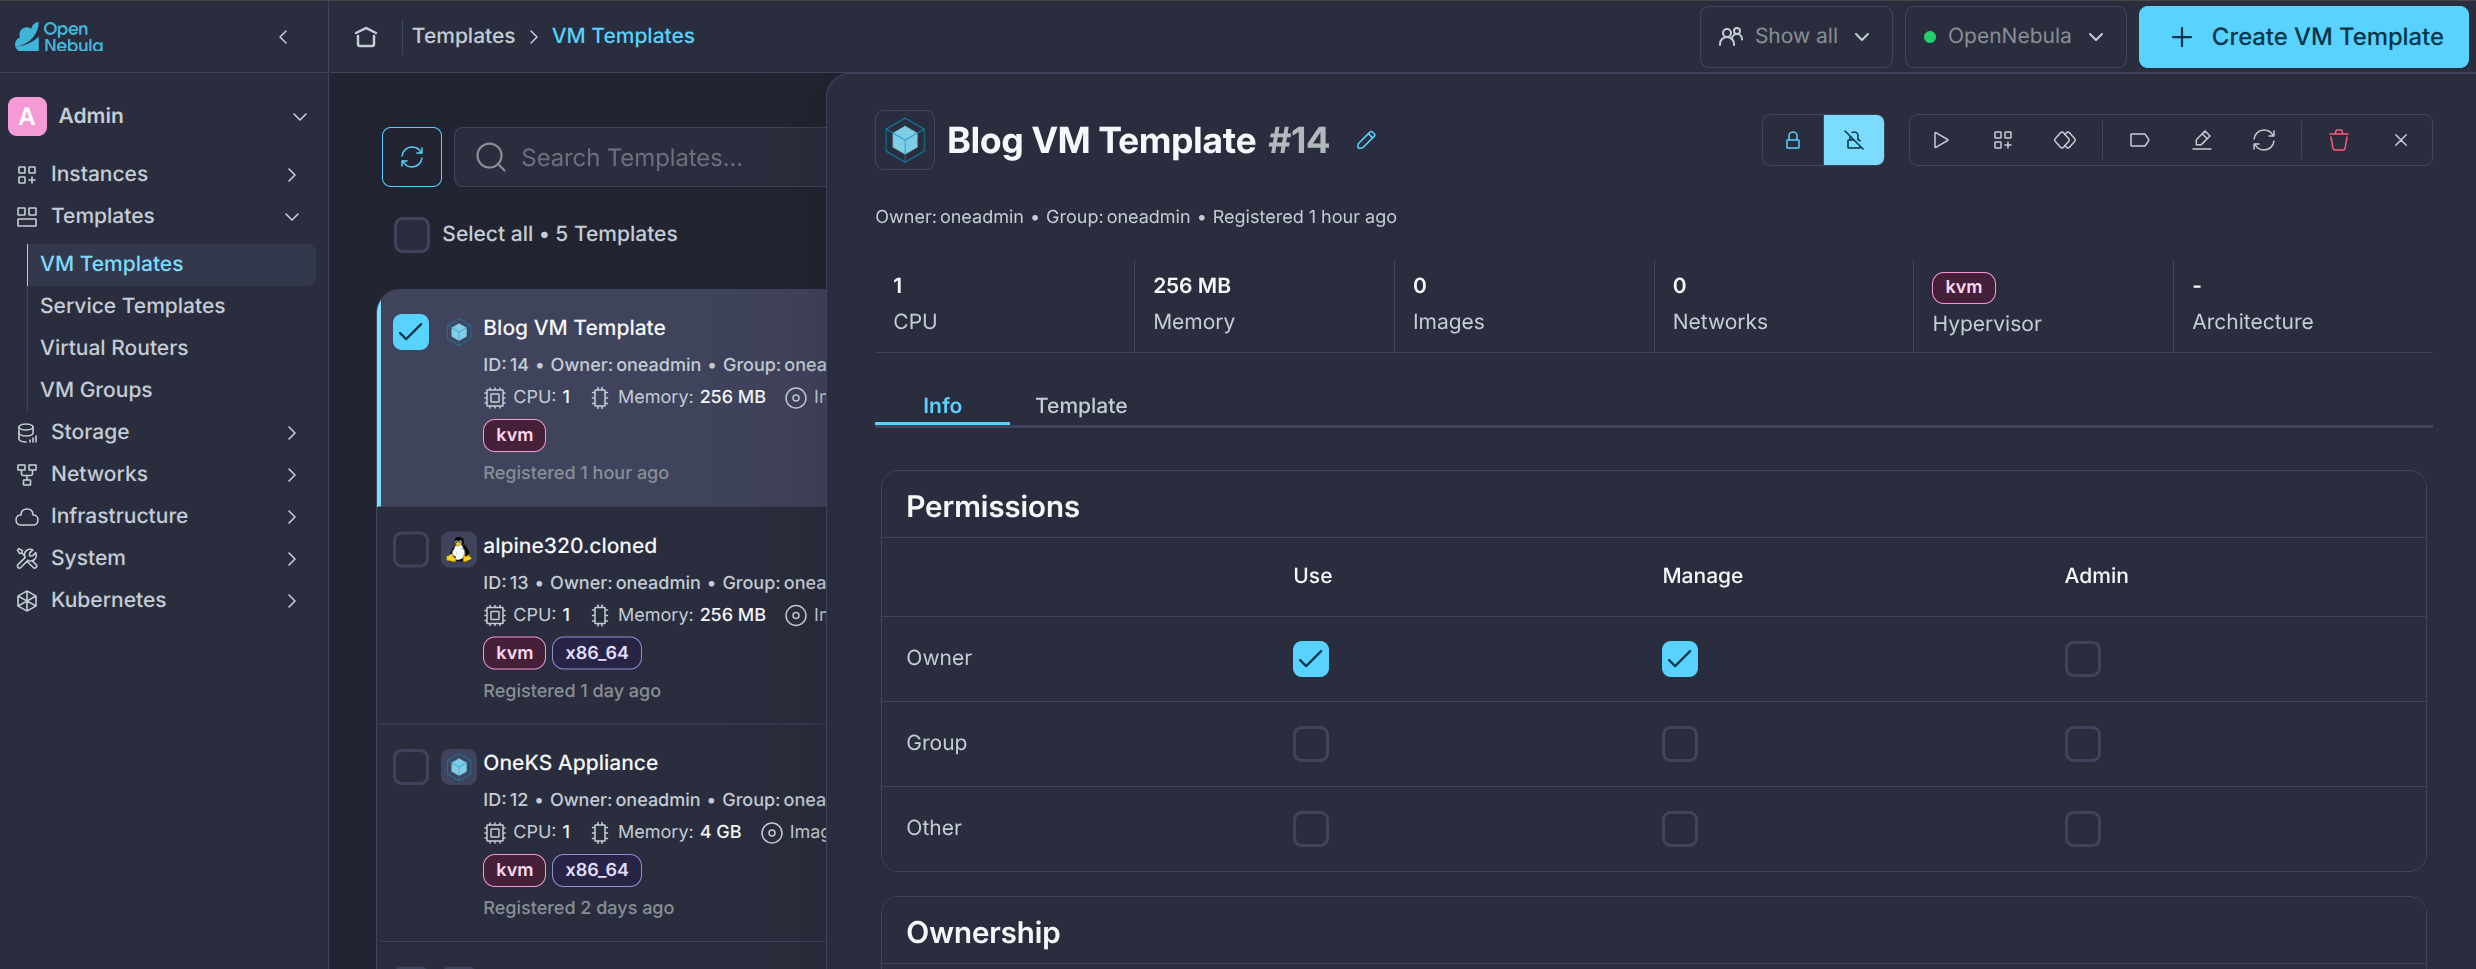Click the VM Templates breadcrumb link
Viewport: 2476px width, 969px height.
coord(623,36)
